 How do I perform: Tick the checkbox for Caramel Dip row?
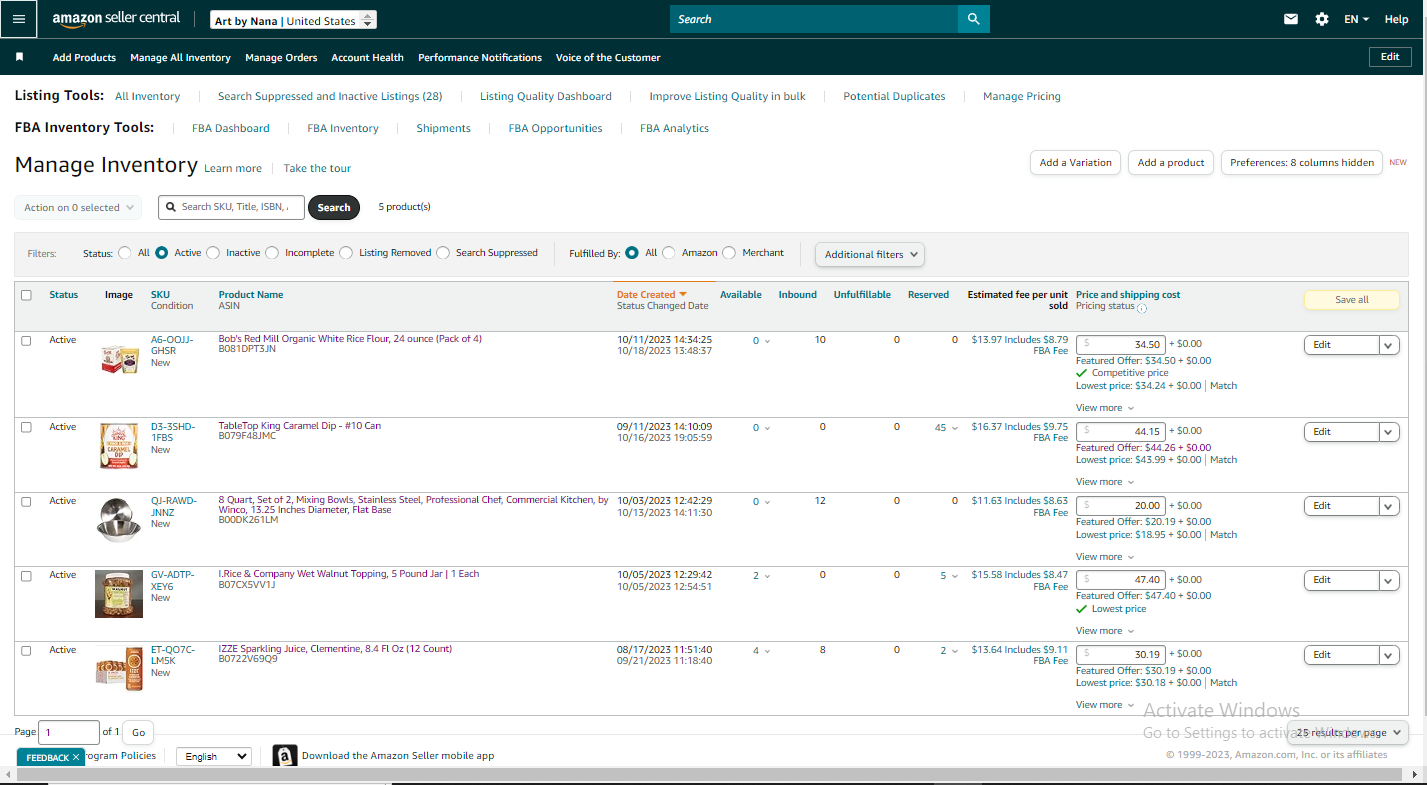click(26, 427)
